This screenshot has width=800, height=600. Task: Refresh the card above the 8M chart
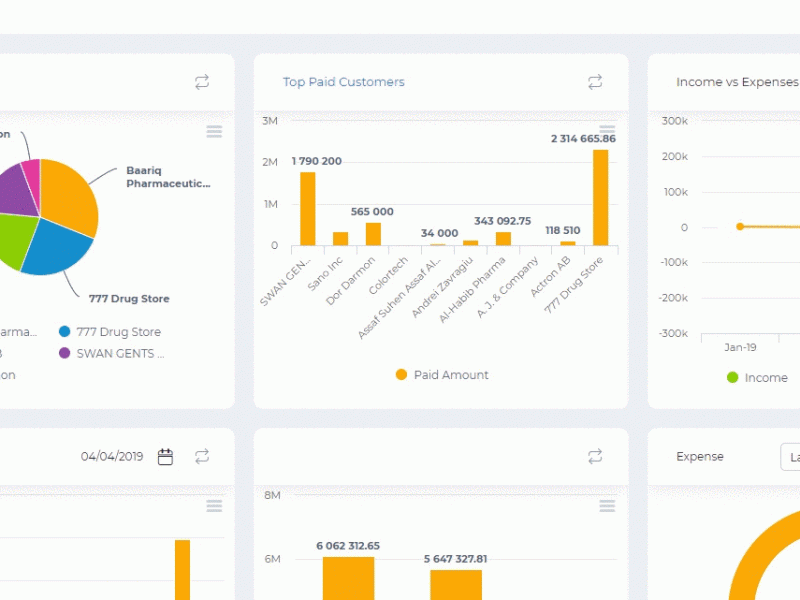coord(595,456)
